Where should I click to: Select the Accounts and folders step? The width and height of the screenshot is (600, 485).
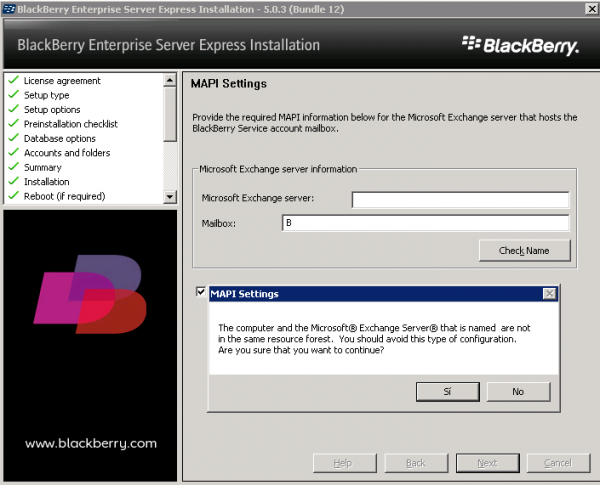[67, 153]
